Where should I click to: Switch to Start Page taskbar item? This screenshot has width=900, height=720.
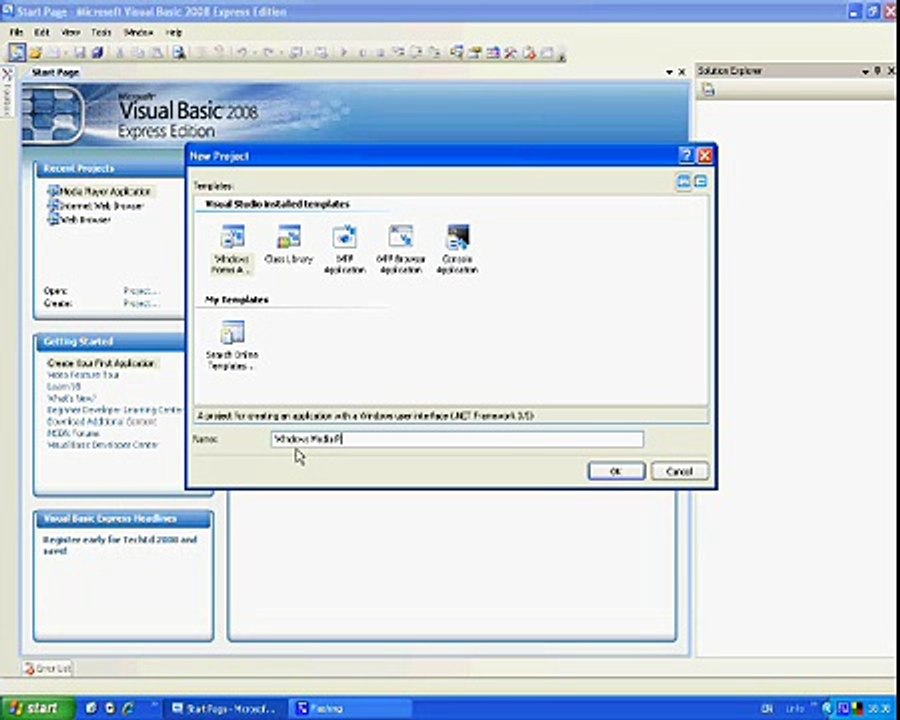(x=224, y=709)
